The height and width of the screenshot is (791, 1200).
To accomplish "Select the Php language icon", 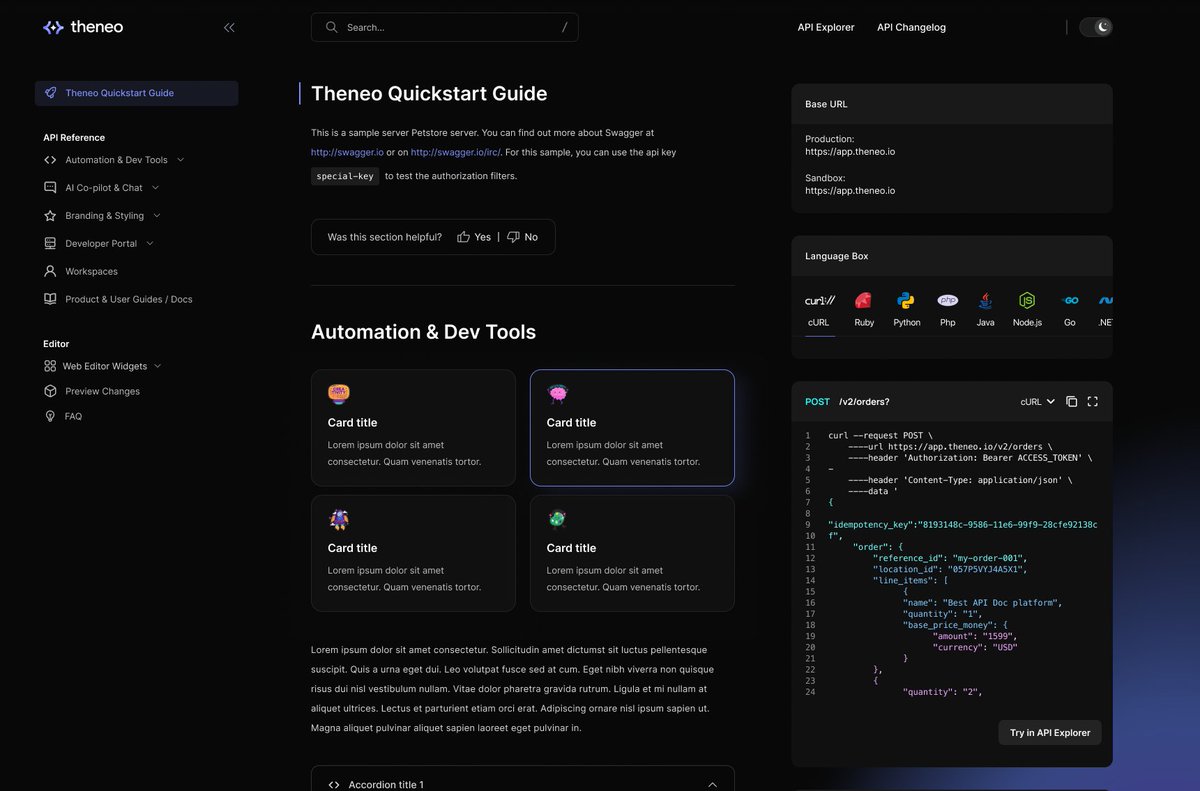I will (947, 300).
